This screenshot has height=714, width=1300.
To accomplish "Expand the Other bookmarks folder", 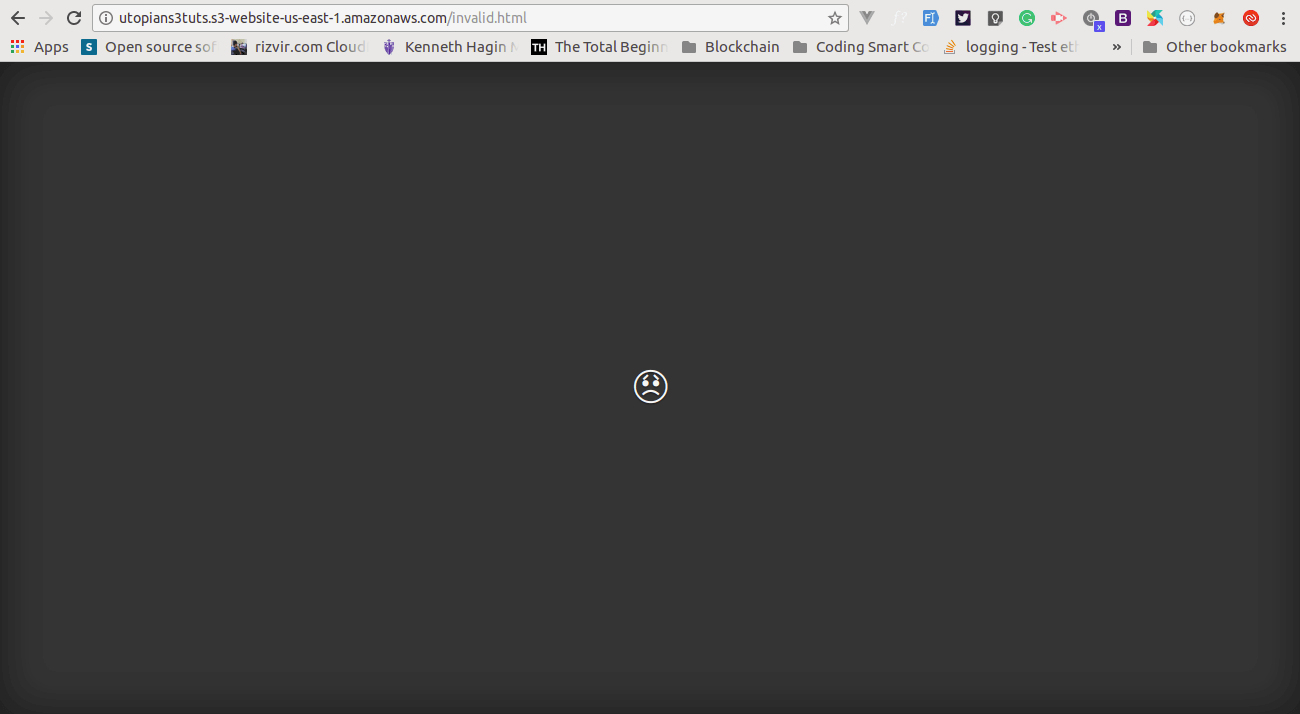I will 1214,47.
